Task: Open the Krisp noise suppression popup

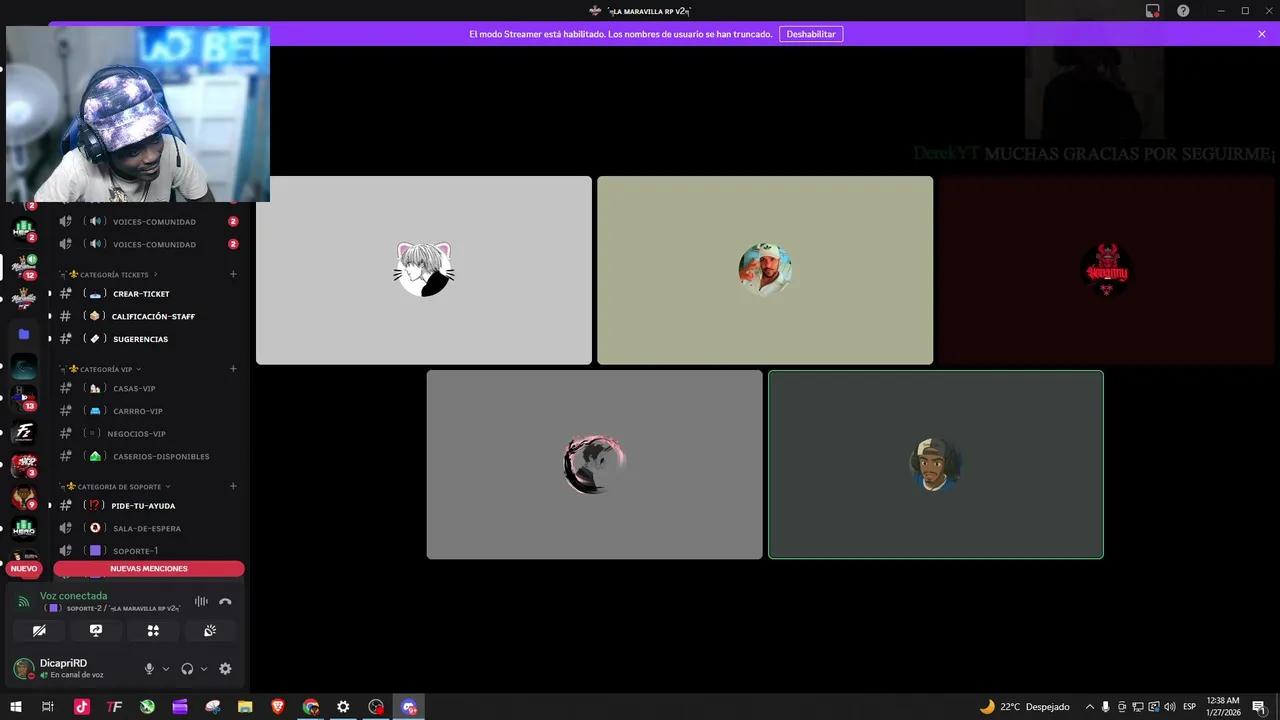Action: pyautogui.click(x=201, y=601)
